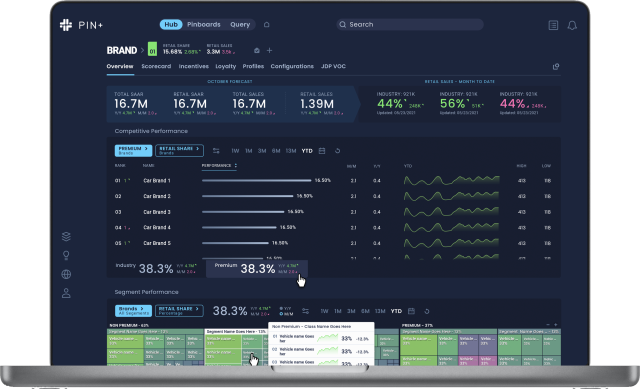Click the PIN+ logo icon
The height and width of the screenshot is (389, 640).
tap(66, 25)
